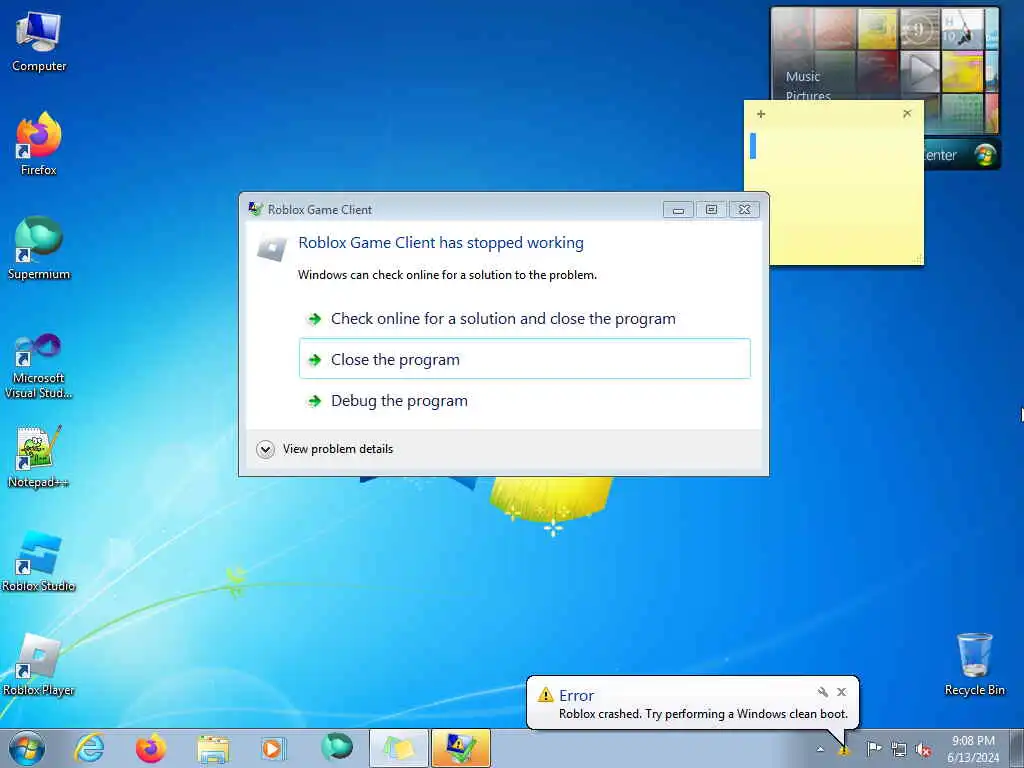Launch Firefox from the taskbar
1024x768 pixels.
(151, 748)
